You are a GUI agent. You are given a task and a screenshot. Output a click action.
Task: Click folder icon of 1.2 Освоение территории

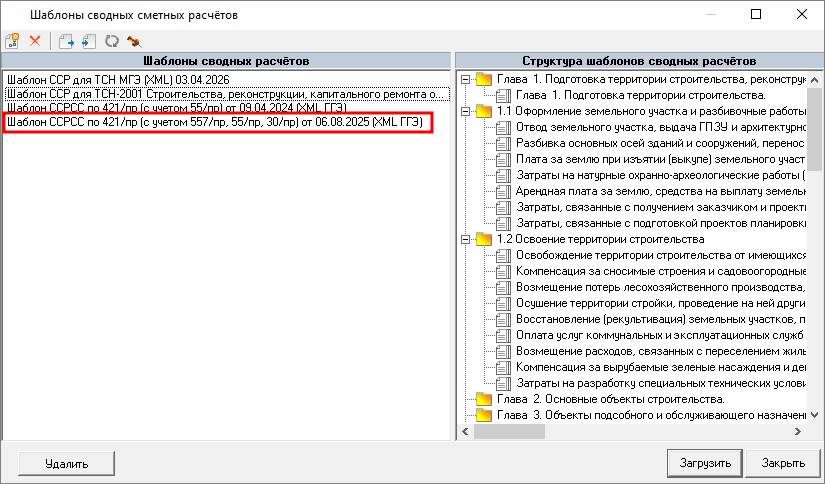pyautogui.click(x=484, y=239)
